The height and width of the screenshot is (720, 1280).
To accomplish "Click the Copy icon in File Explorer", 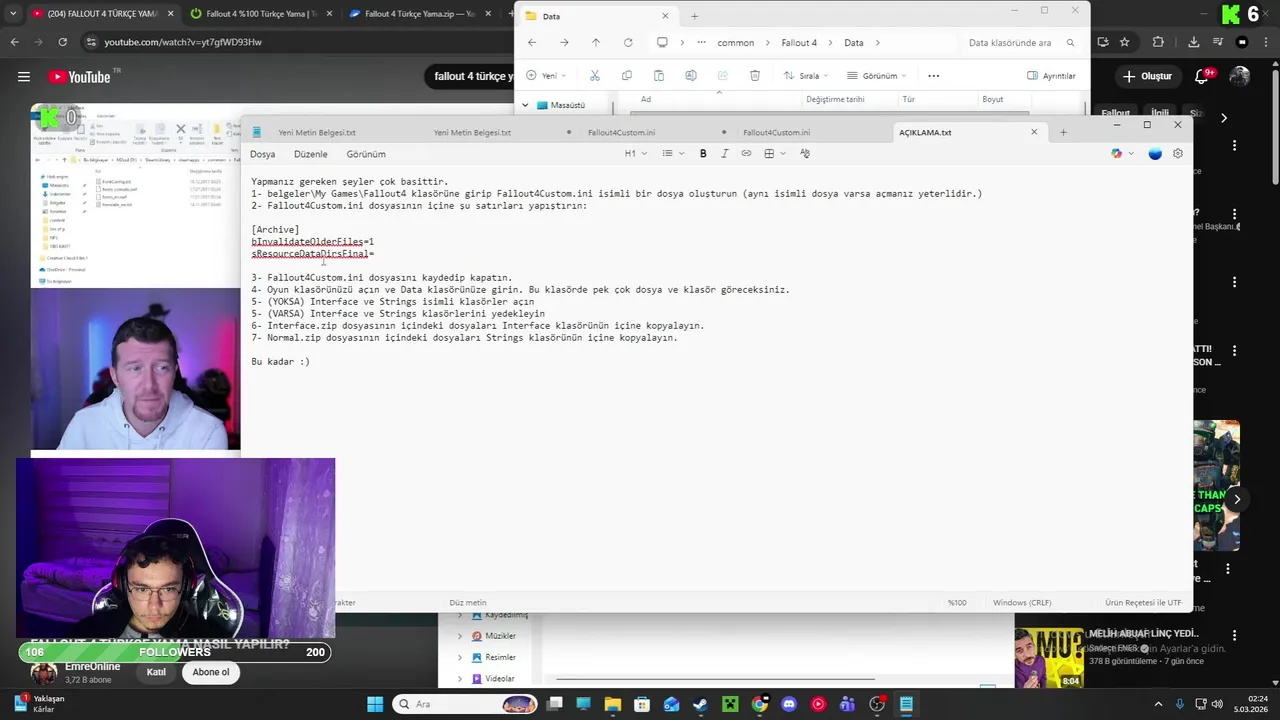I will point(627,76).
